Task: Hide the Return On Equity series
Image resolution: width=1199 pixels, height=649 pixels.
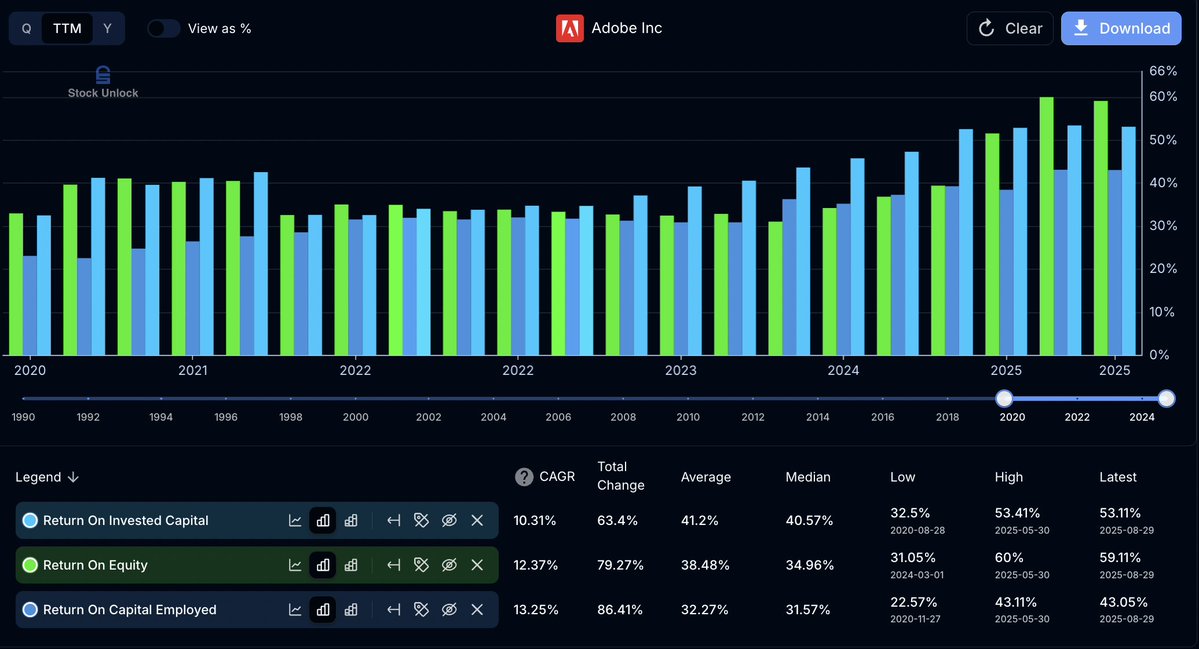Action: point(449,564)
